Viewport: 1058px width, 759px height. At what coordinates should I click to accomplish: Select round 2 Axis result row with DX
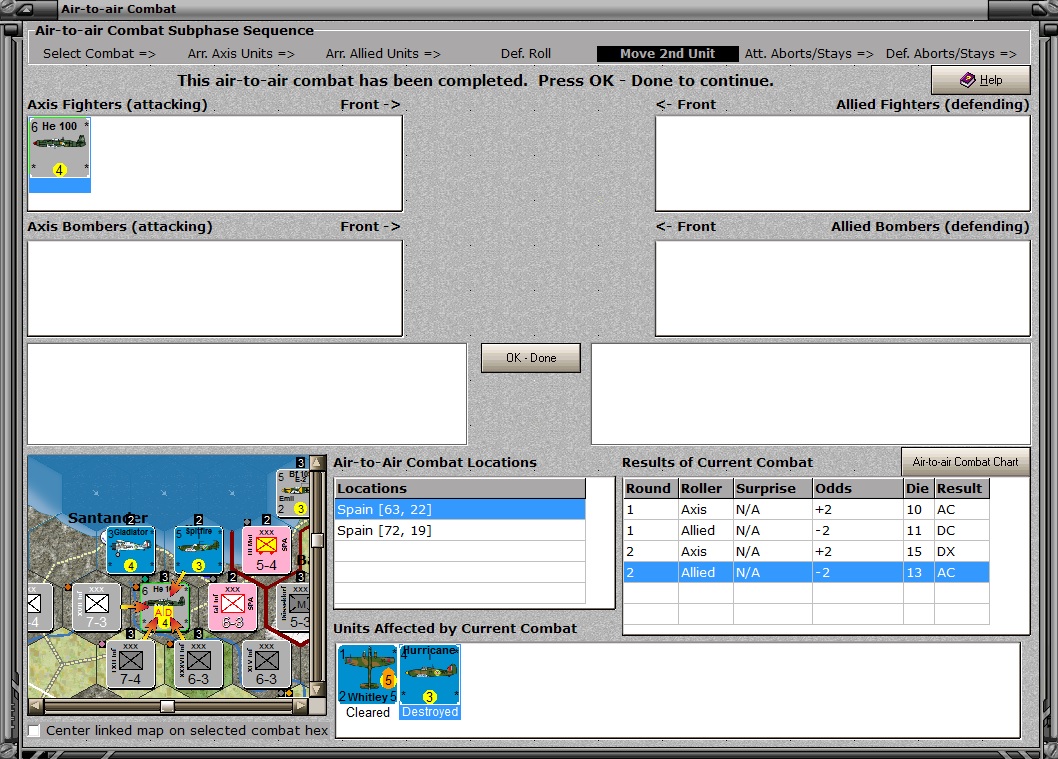806,551
